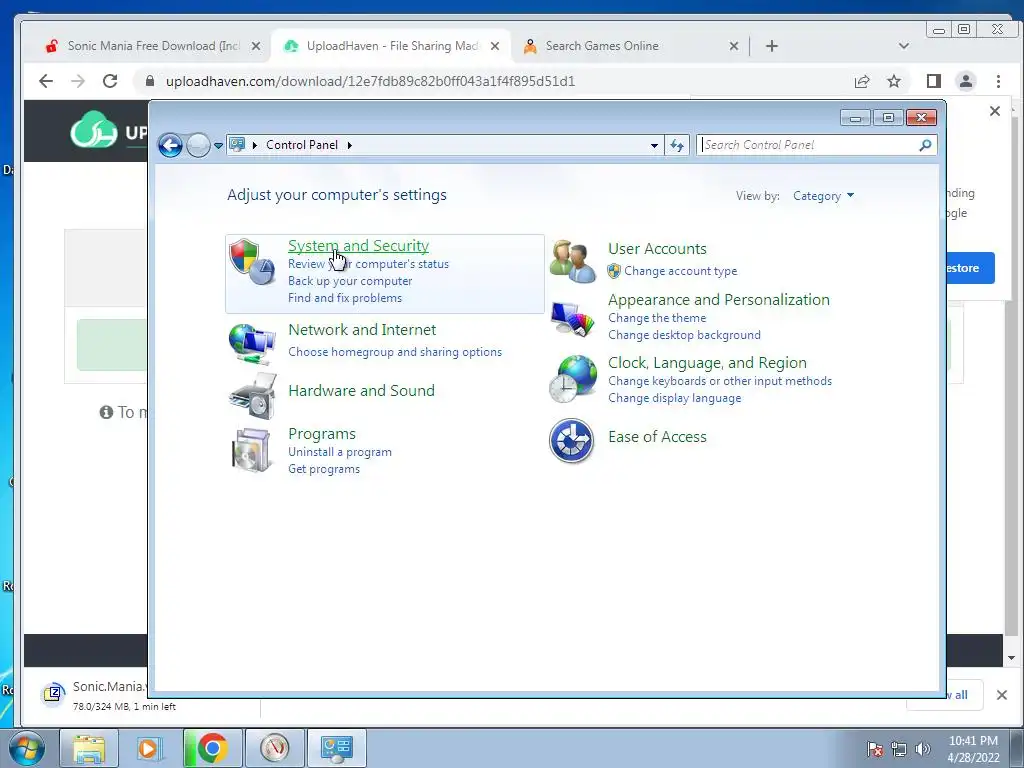Click the Control Panel search magnifier icon

pos(925,145)
